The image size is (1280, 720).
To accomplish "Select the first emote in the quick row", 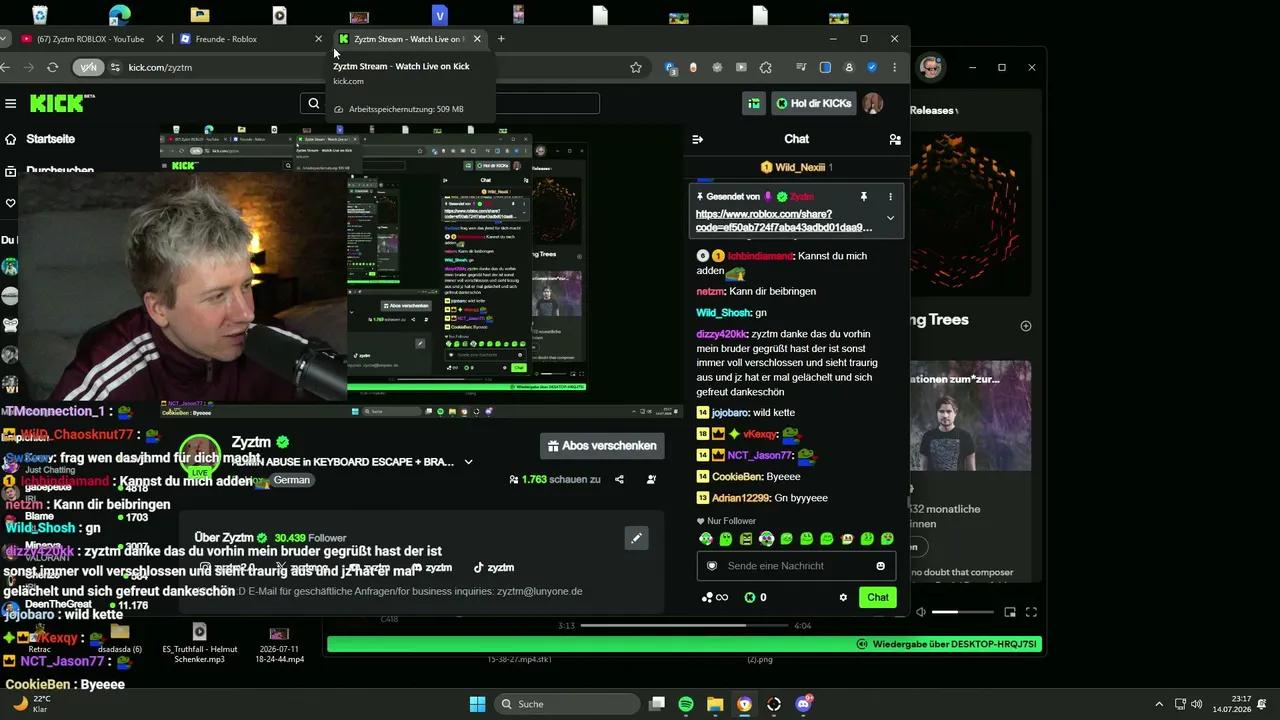I will tap(706, 539).
